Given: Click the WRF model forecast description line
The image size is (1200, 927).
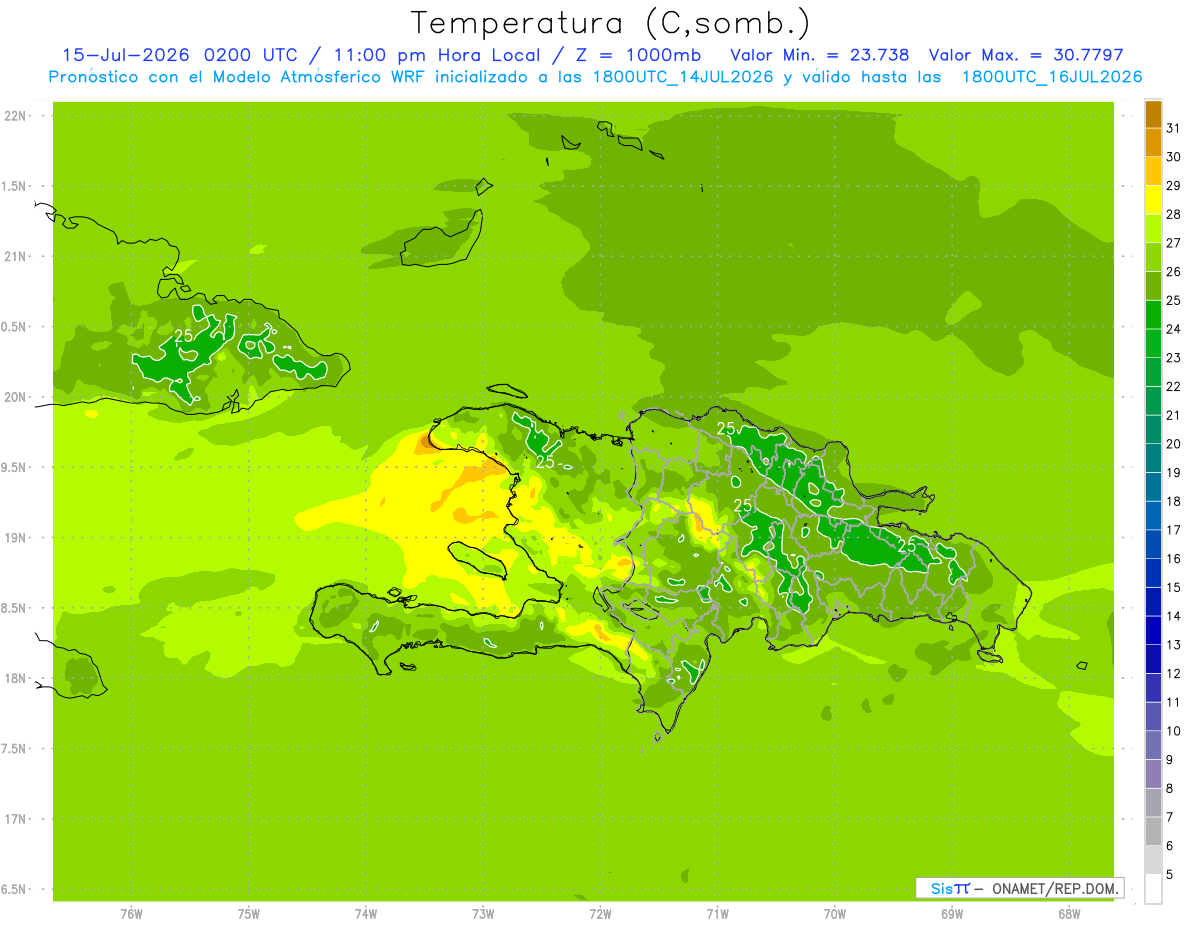Looking at the screenshot, I should [596, 77].
